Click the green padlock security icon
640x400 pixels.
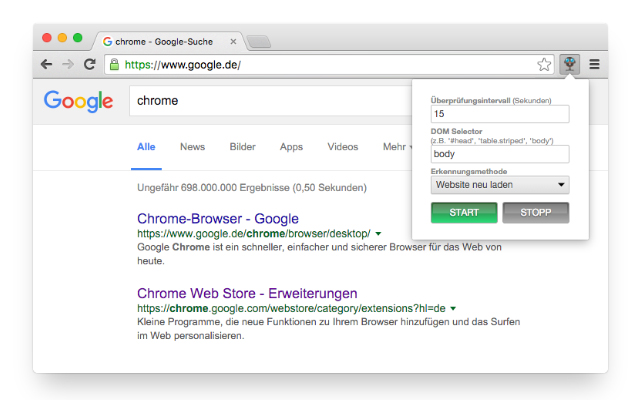click(x=115, y=64)
